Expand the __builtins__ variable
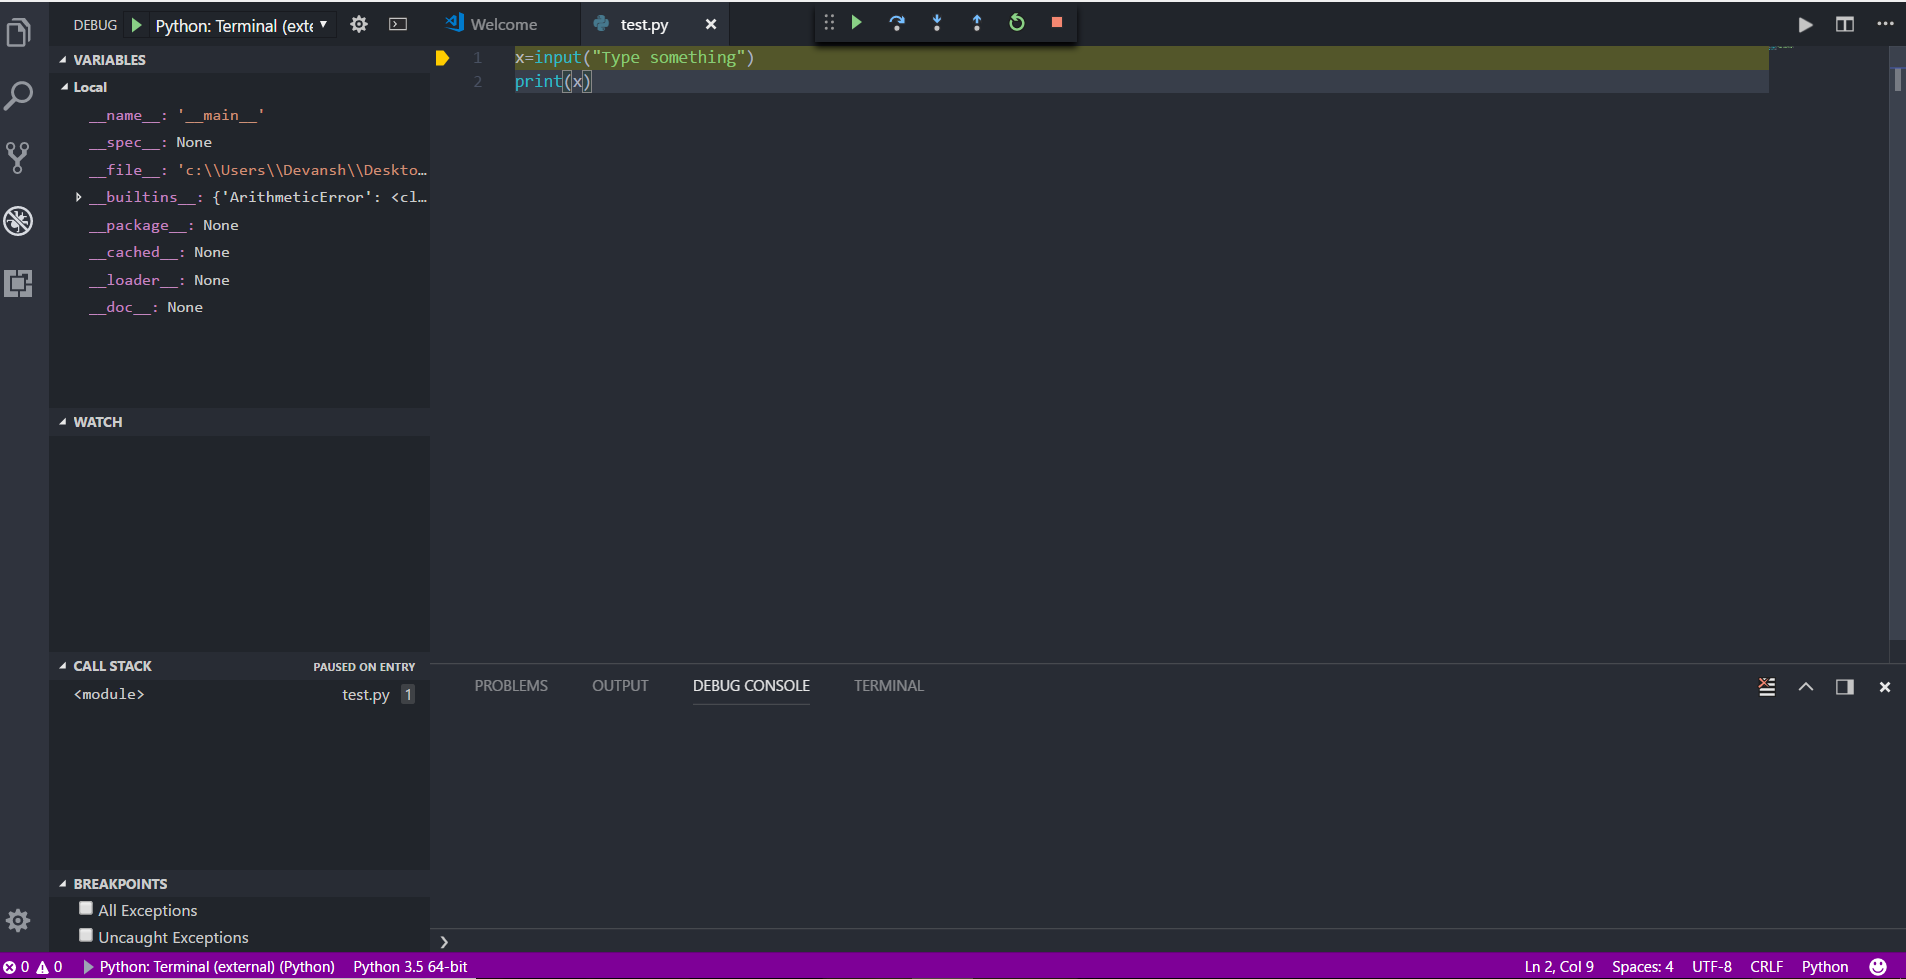 pos(79,196)
